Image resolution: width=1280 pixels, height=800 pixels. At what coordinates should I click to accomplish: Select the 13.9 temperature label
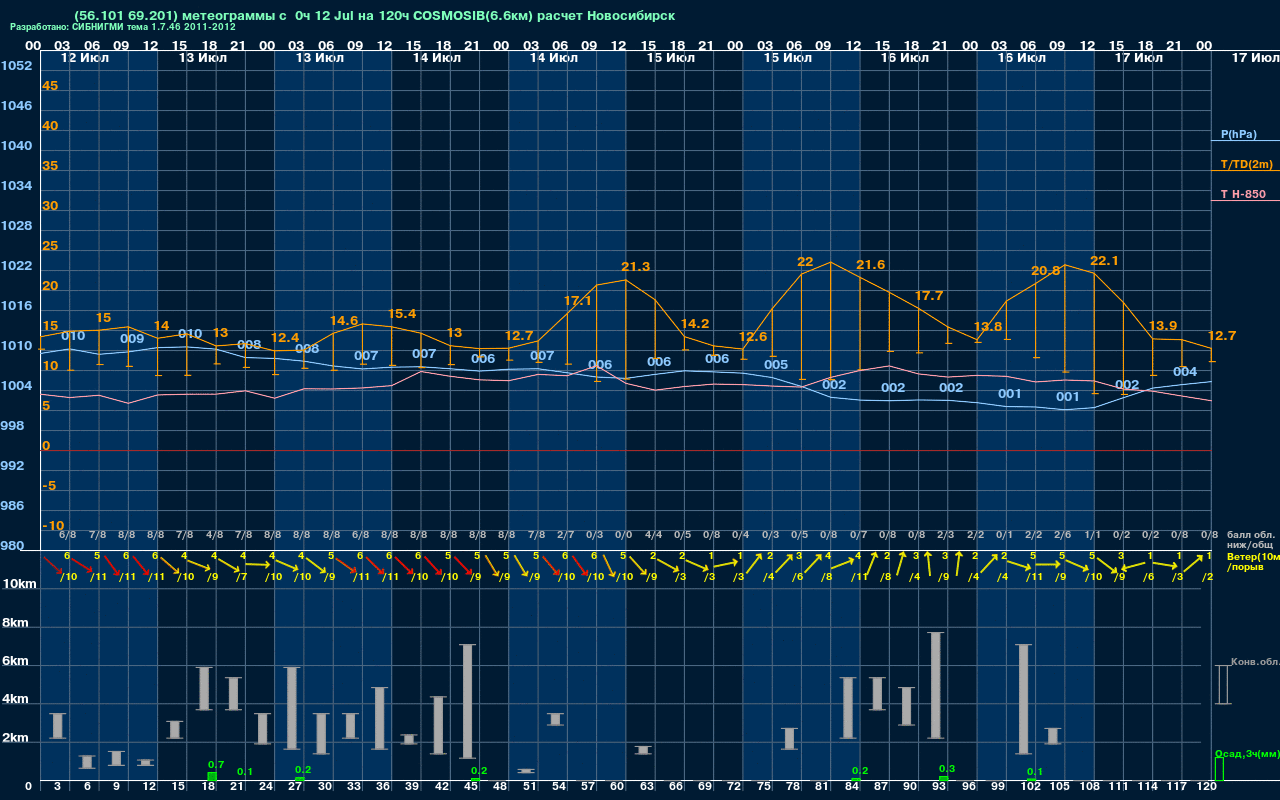coord(1163,326)
